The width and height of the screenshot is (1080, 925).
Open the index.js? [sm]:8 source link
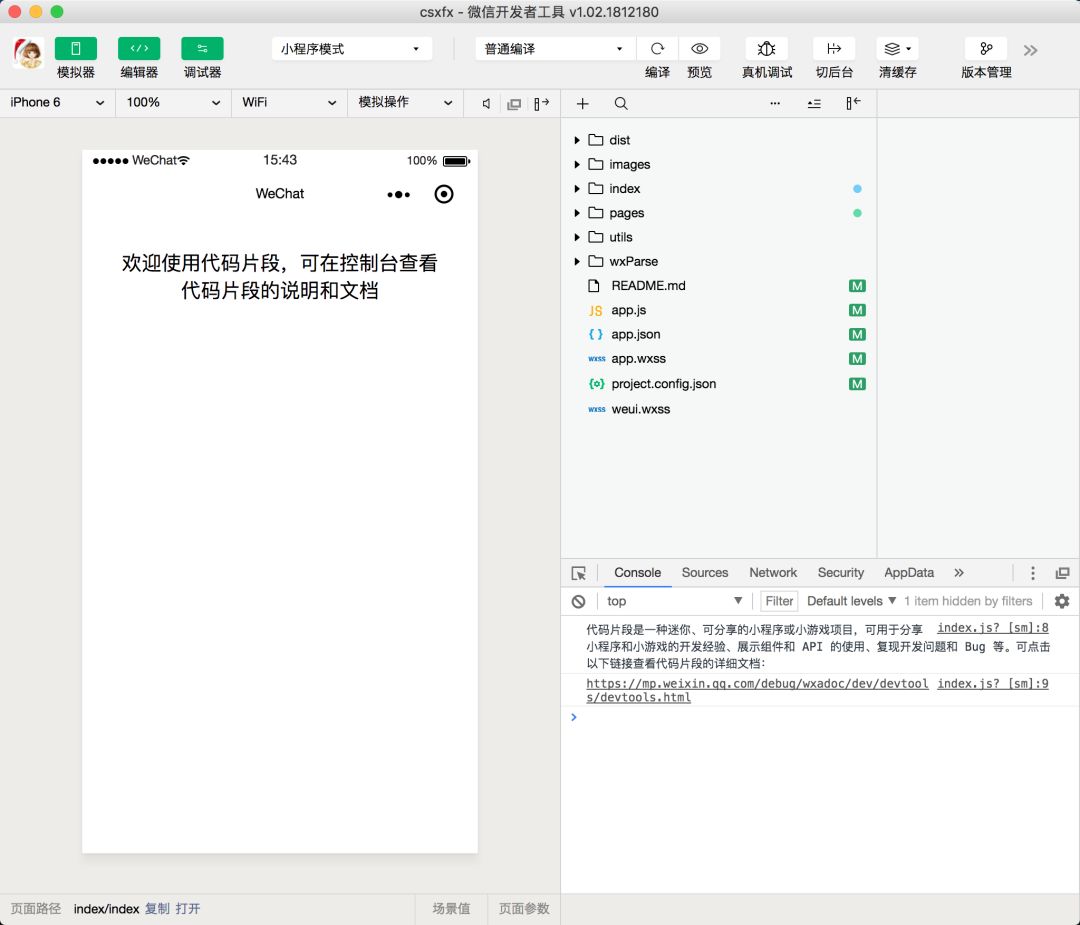[x=993, y=627]
